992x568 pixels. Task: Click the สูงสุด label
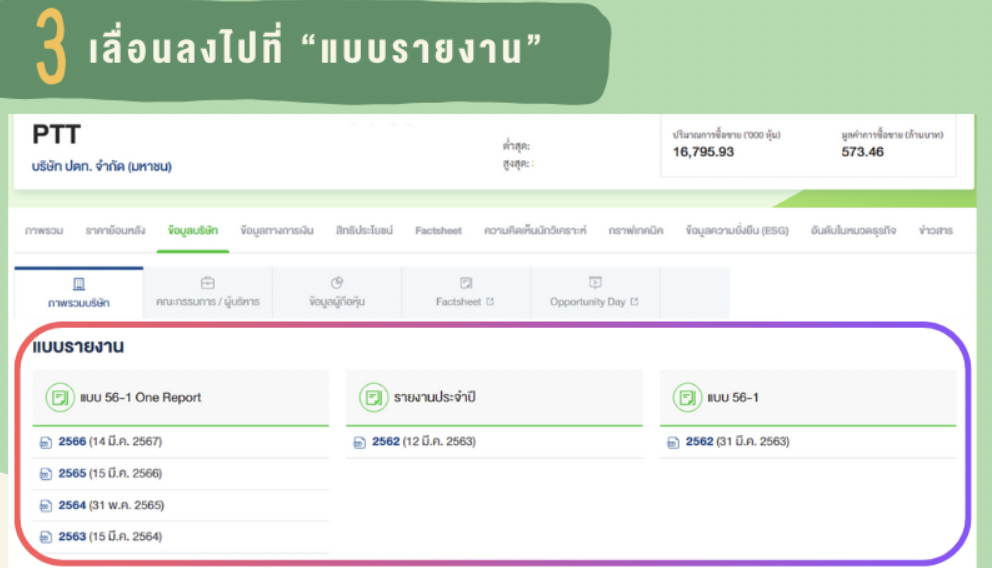518,164
